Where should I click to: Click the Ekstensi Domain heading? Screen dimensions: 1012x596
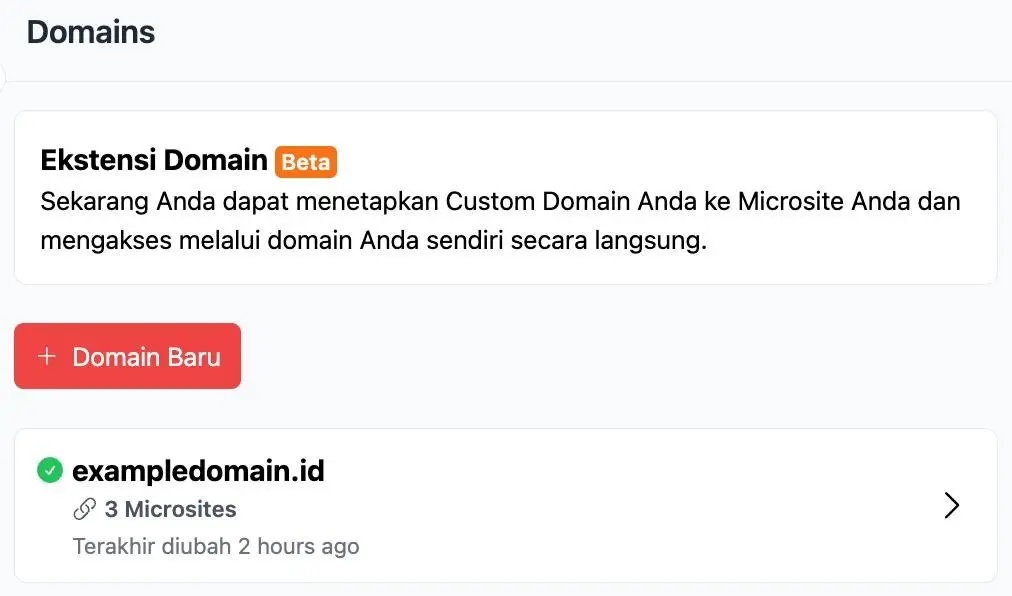click(x=154, y=160)
